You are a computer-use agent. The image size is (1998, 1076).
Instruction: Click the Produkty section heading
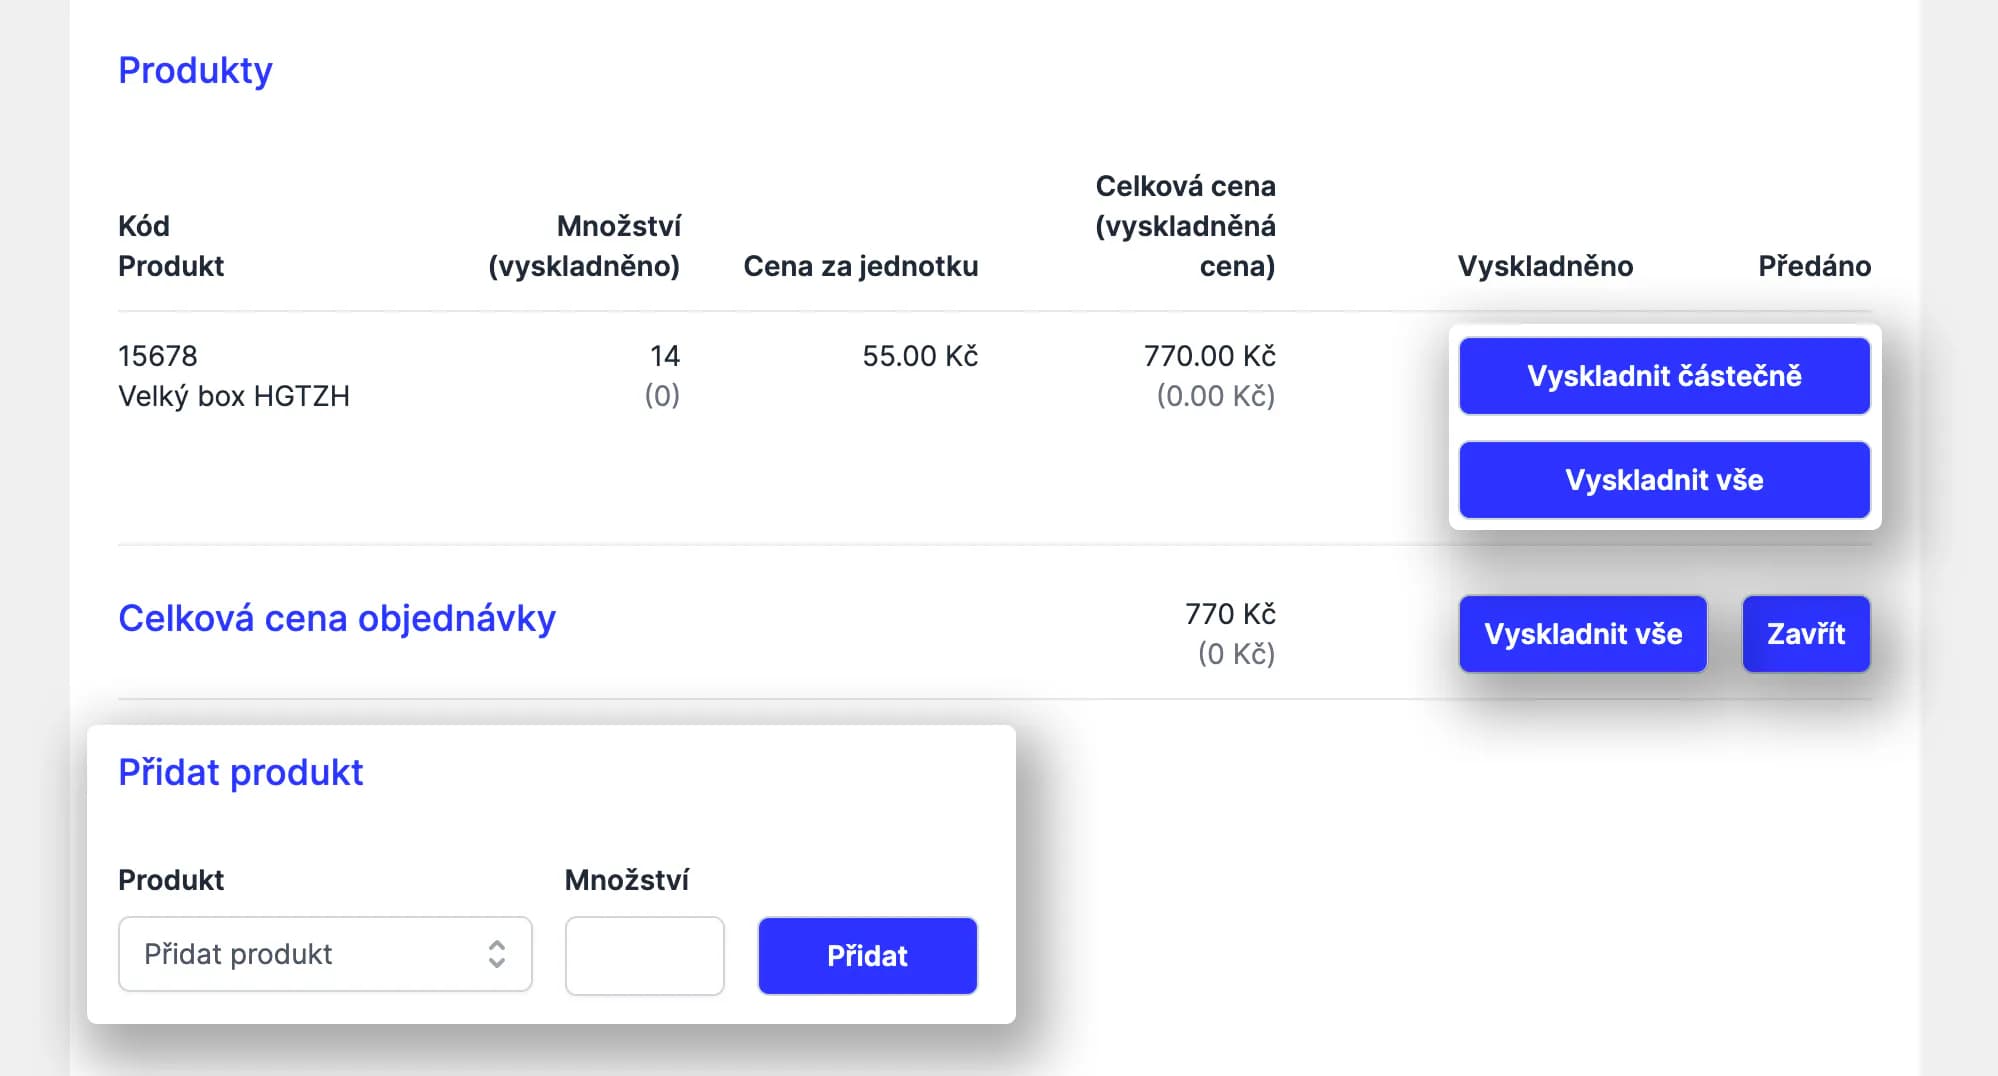click(x=195, y=70)
